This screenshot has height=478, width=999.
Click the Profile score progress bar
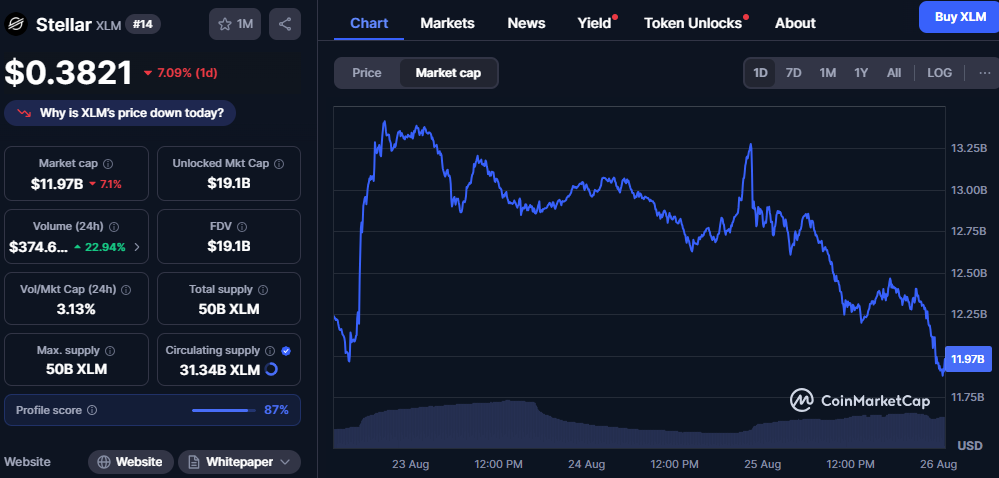[x=224, y=410]
